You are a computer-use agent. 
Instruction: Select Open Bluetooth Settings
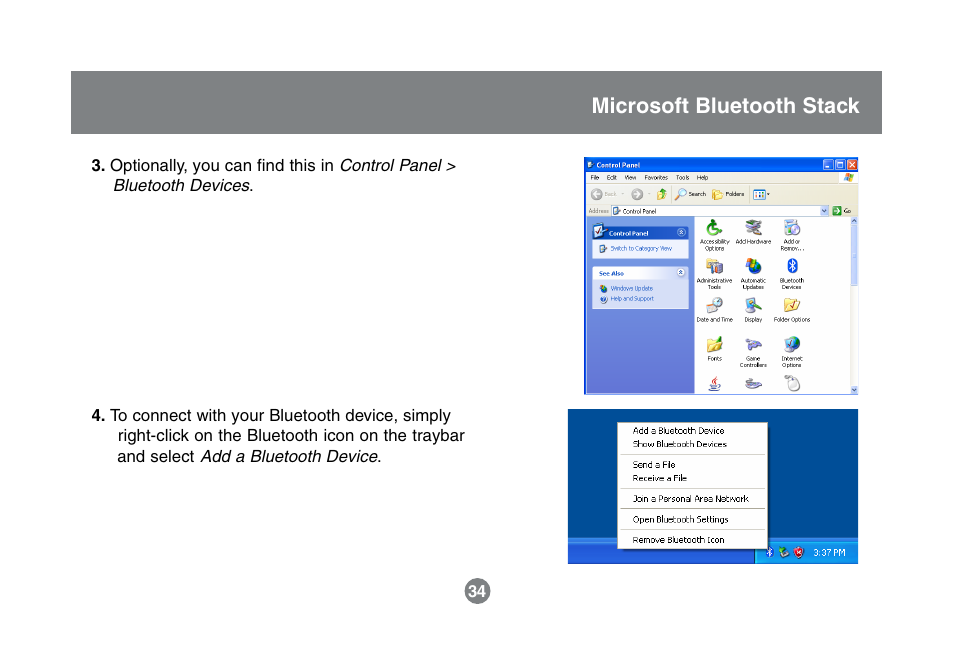(x=680, y=519)
